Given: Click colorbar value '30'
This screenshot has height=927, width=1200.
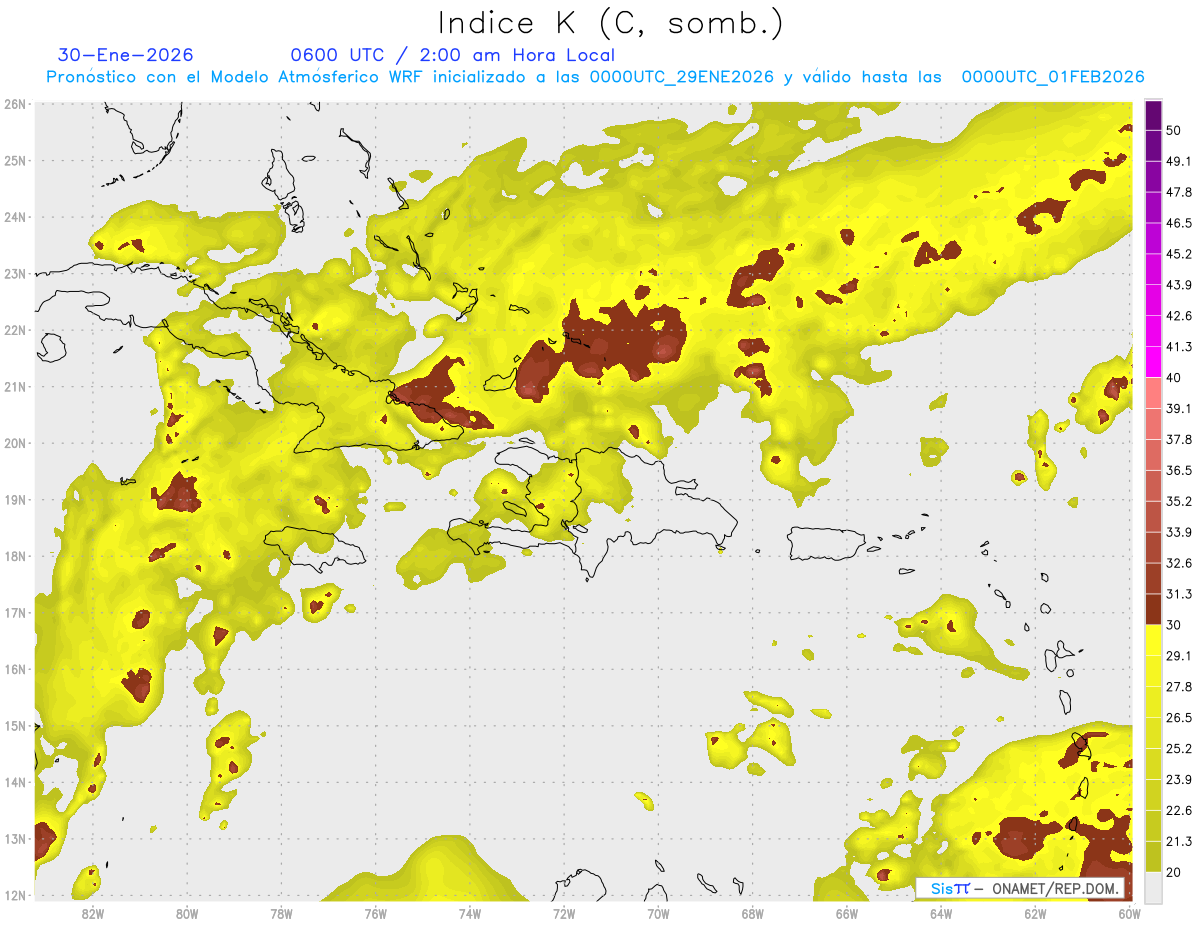Looking at the screenshot, I should (x=1174, y=625).
